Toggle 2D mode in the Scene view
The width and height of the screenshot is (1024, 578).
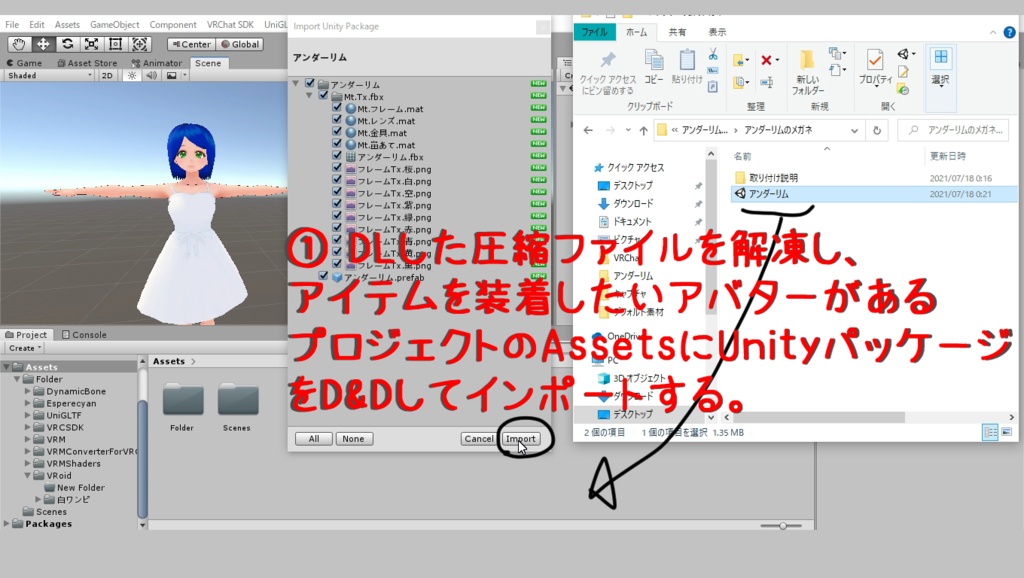(107, 74)
